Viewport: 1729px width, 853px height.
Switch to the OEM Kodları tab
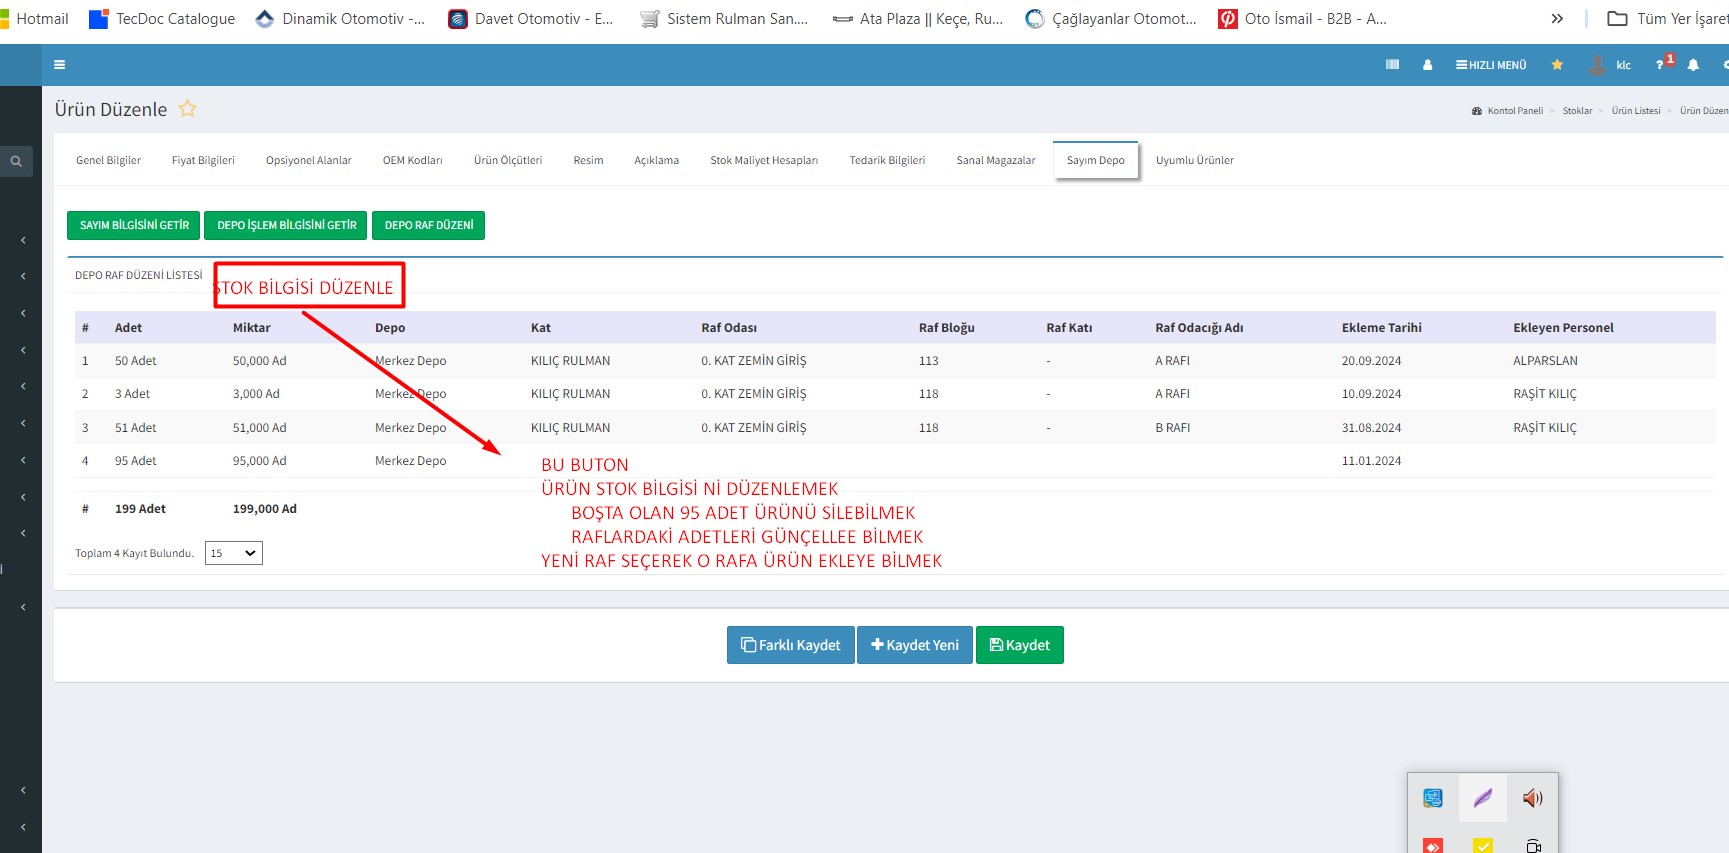pos(412,160)
